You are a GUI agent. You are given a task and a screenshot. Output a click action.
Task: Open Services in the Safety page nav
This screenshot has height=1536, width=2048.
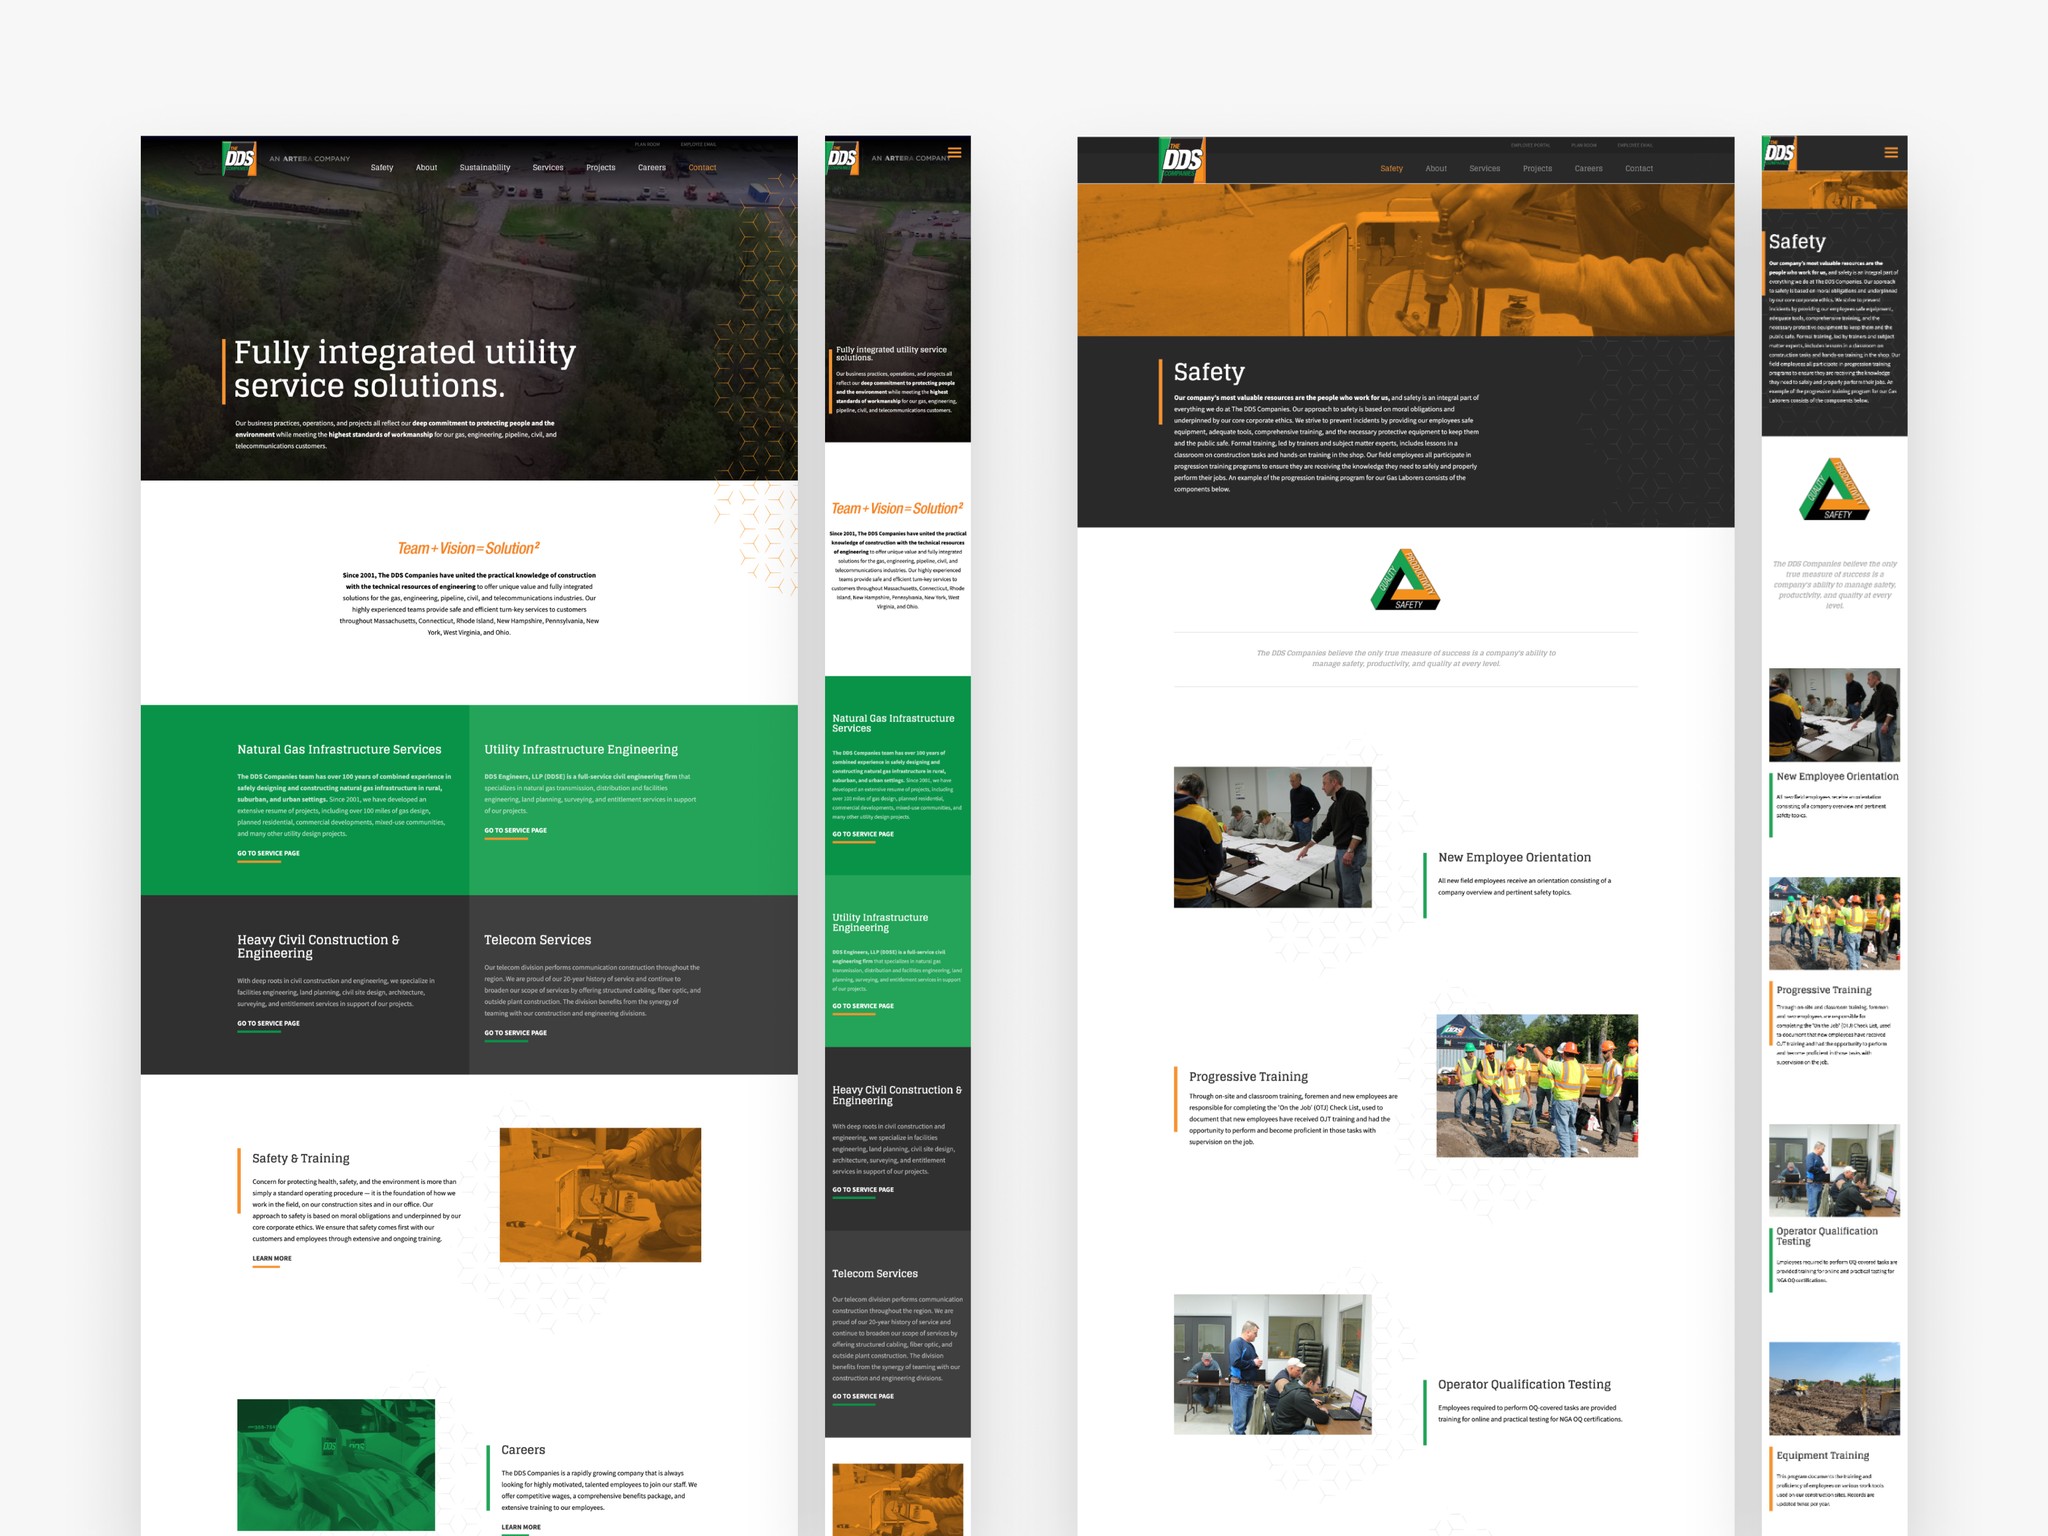1484,169
